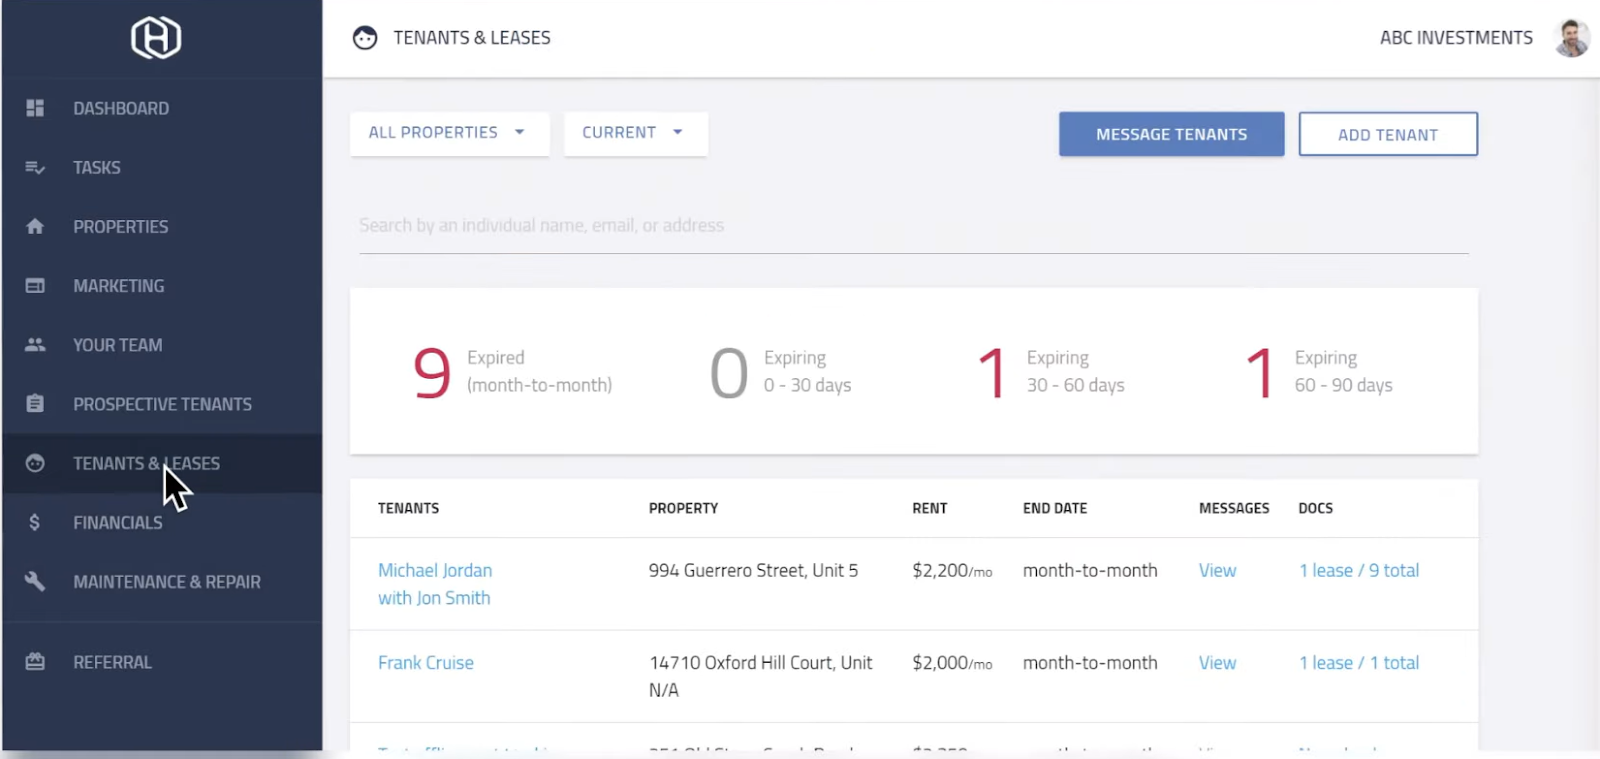Viewport: 1600px width, 759px height.
Task: Click the Properties house icon
Action: coord(35,226)
